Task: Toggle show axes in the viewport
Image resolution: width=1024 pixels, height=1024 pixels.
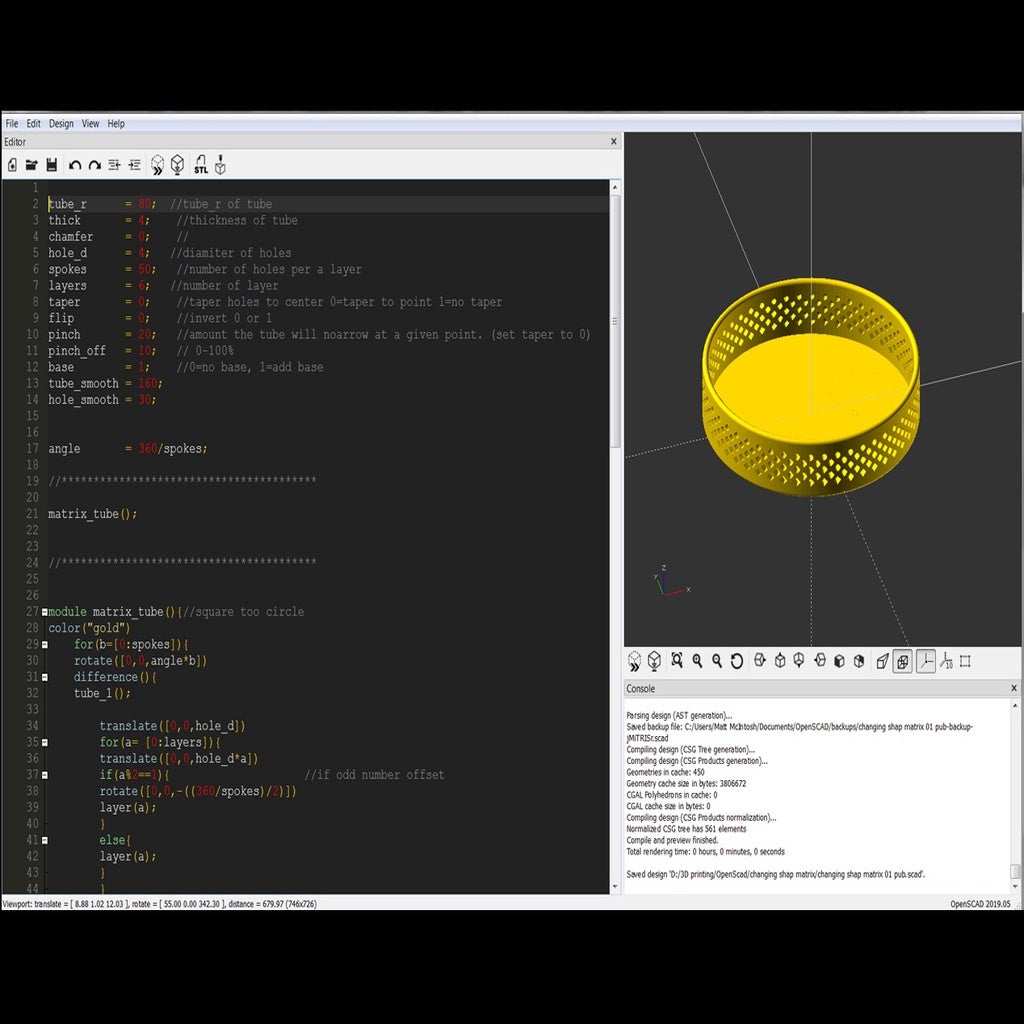Action: [x=926, y=661]
